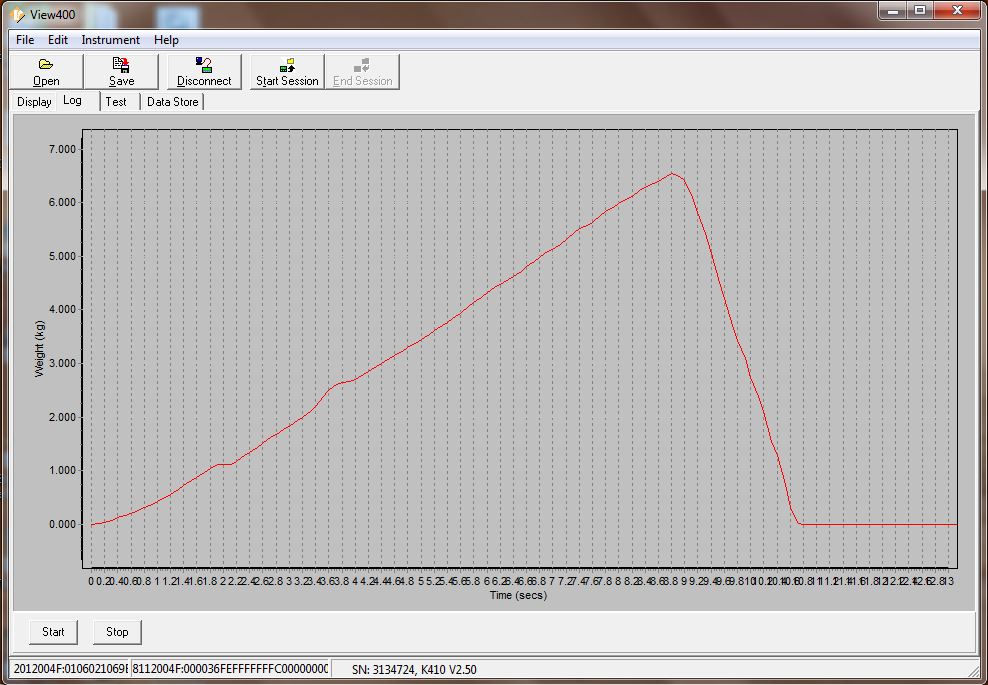Image resolution: width=988 pixels, height=685 pixels.
Task: Click the status bar text starting 2012004F
Action: pos(70,669)
